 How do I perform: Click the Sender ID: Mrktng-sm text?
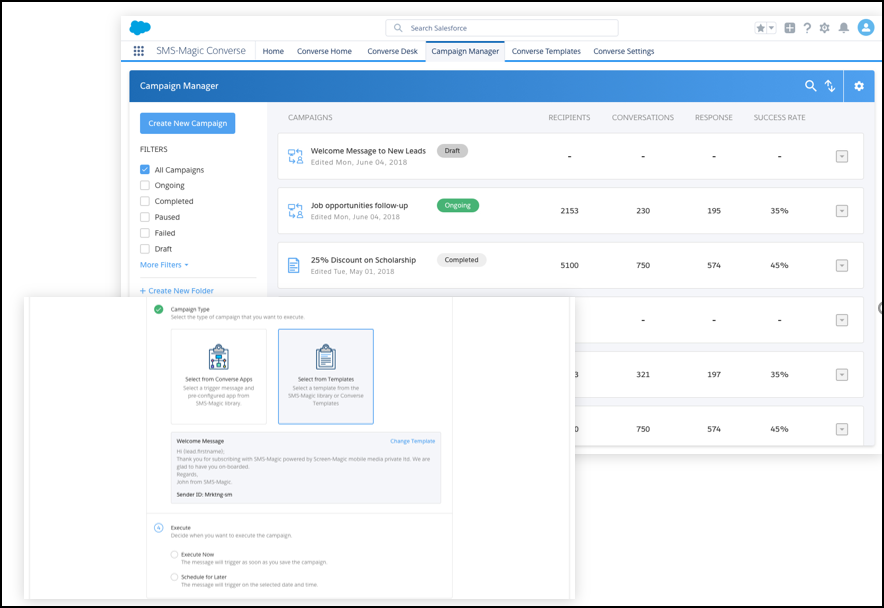(x=204, y=495)
